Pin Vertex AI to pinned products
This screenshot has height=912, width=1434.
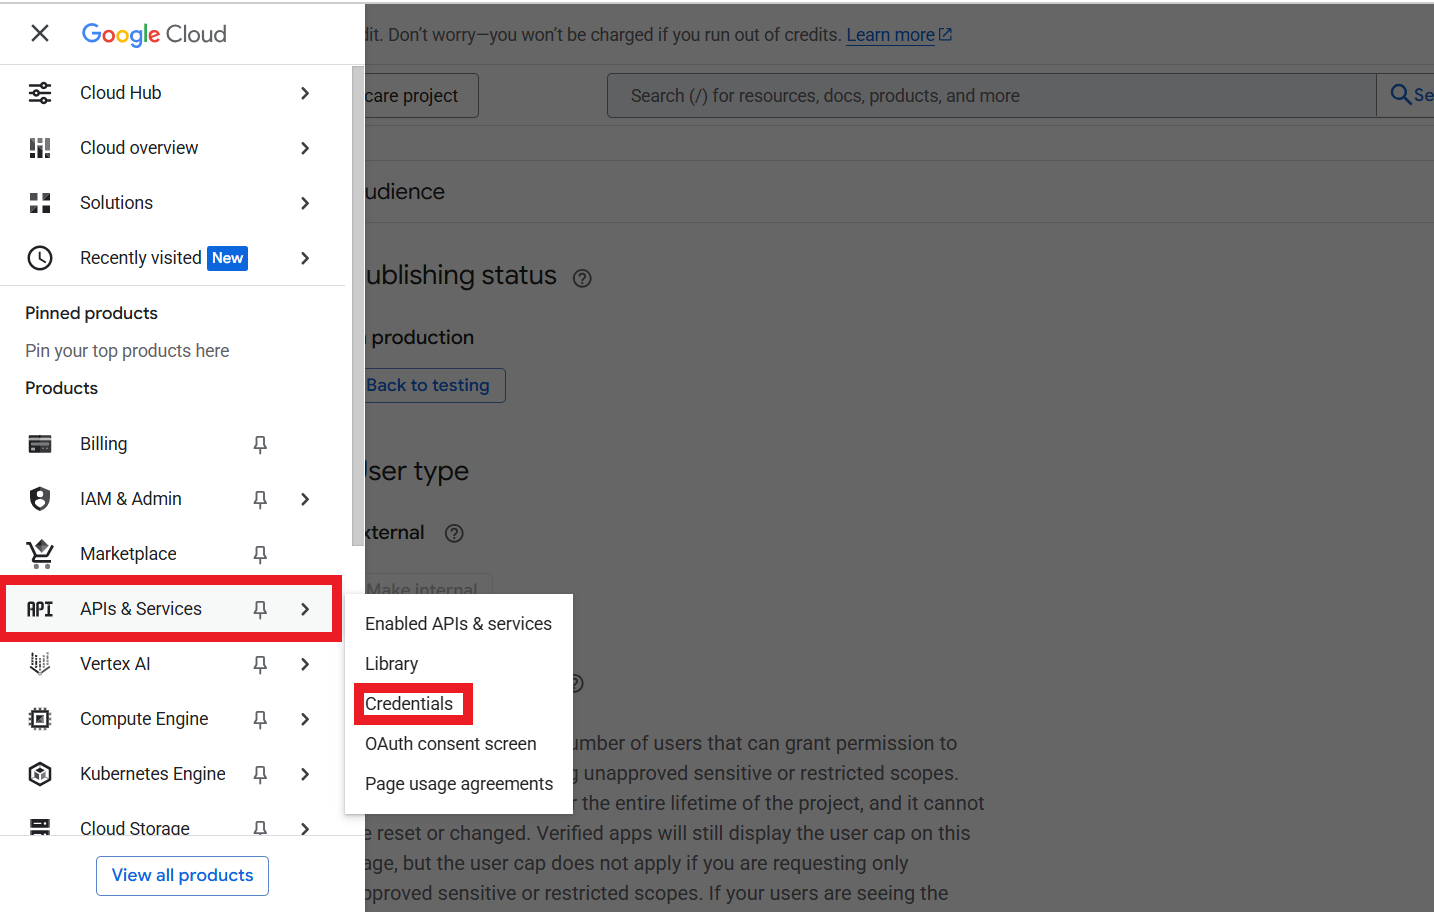click(x=260, y=664)
